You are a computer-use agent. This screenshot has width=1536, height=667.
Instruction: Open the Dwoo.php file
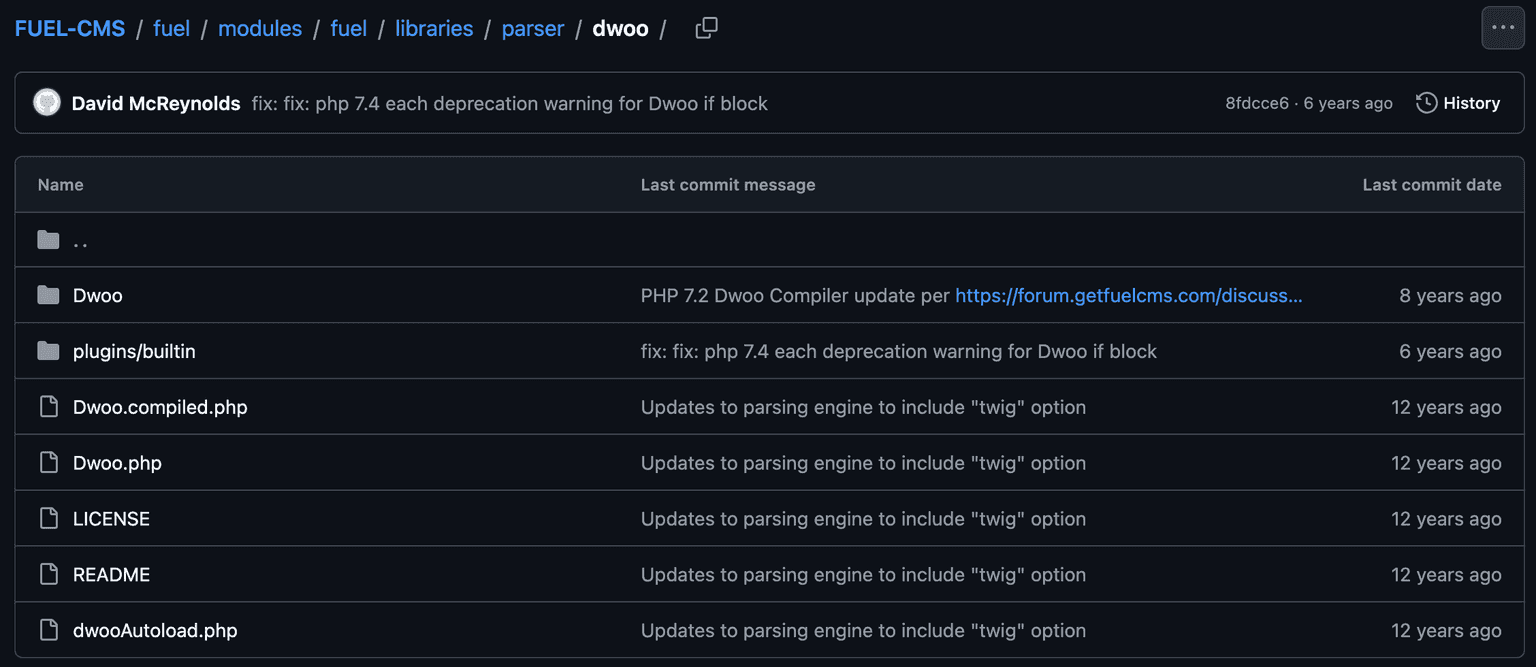pos(117,463)
